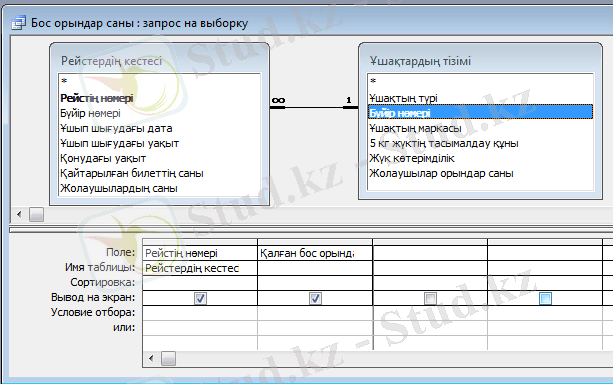The height and width of the screenshot is (384, 613).
Task: Click the Поле cell containing Рейстің нөмері
Action: (x=200, y=253)
